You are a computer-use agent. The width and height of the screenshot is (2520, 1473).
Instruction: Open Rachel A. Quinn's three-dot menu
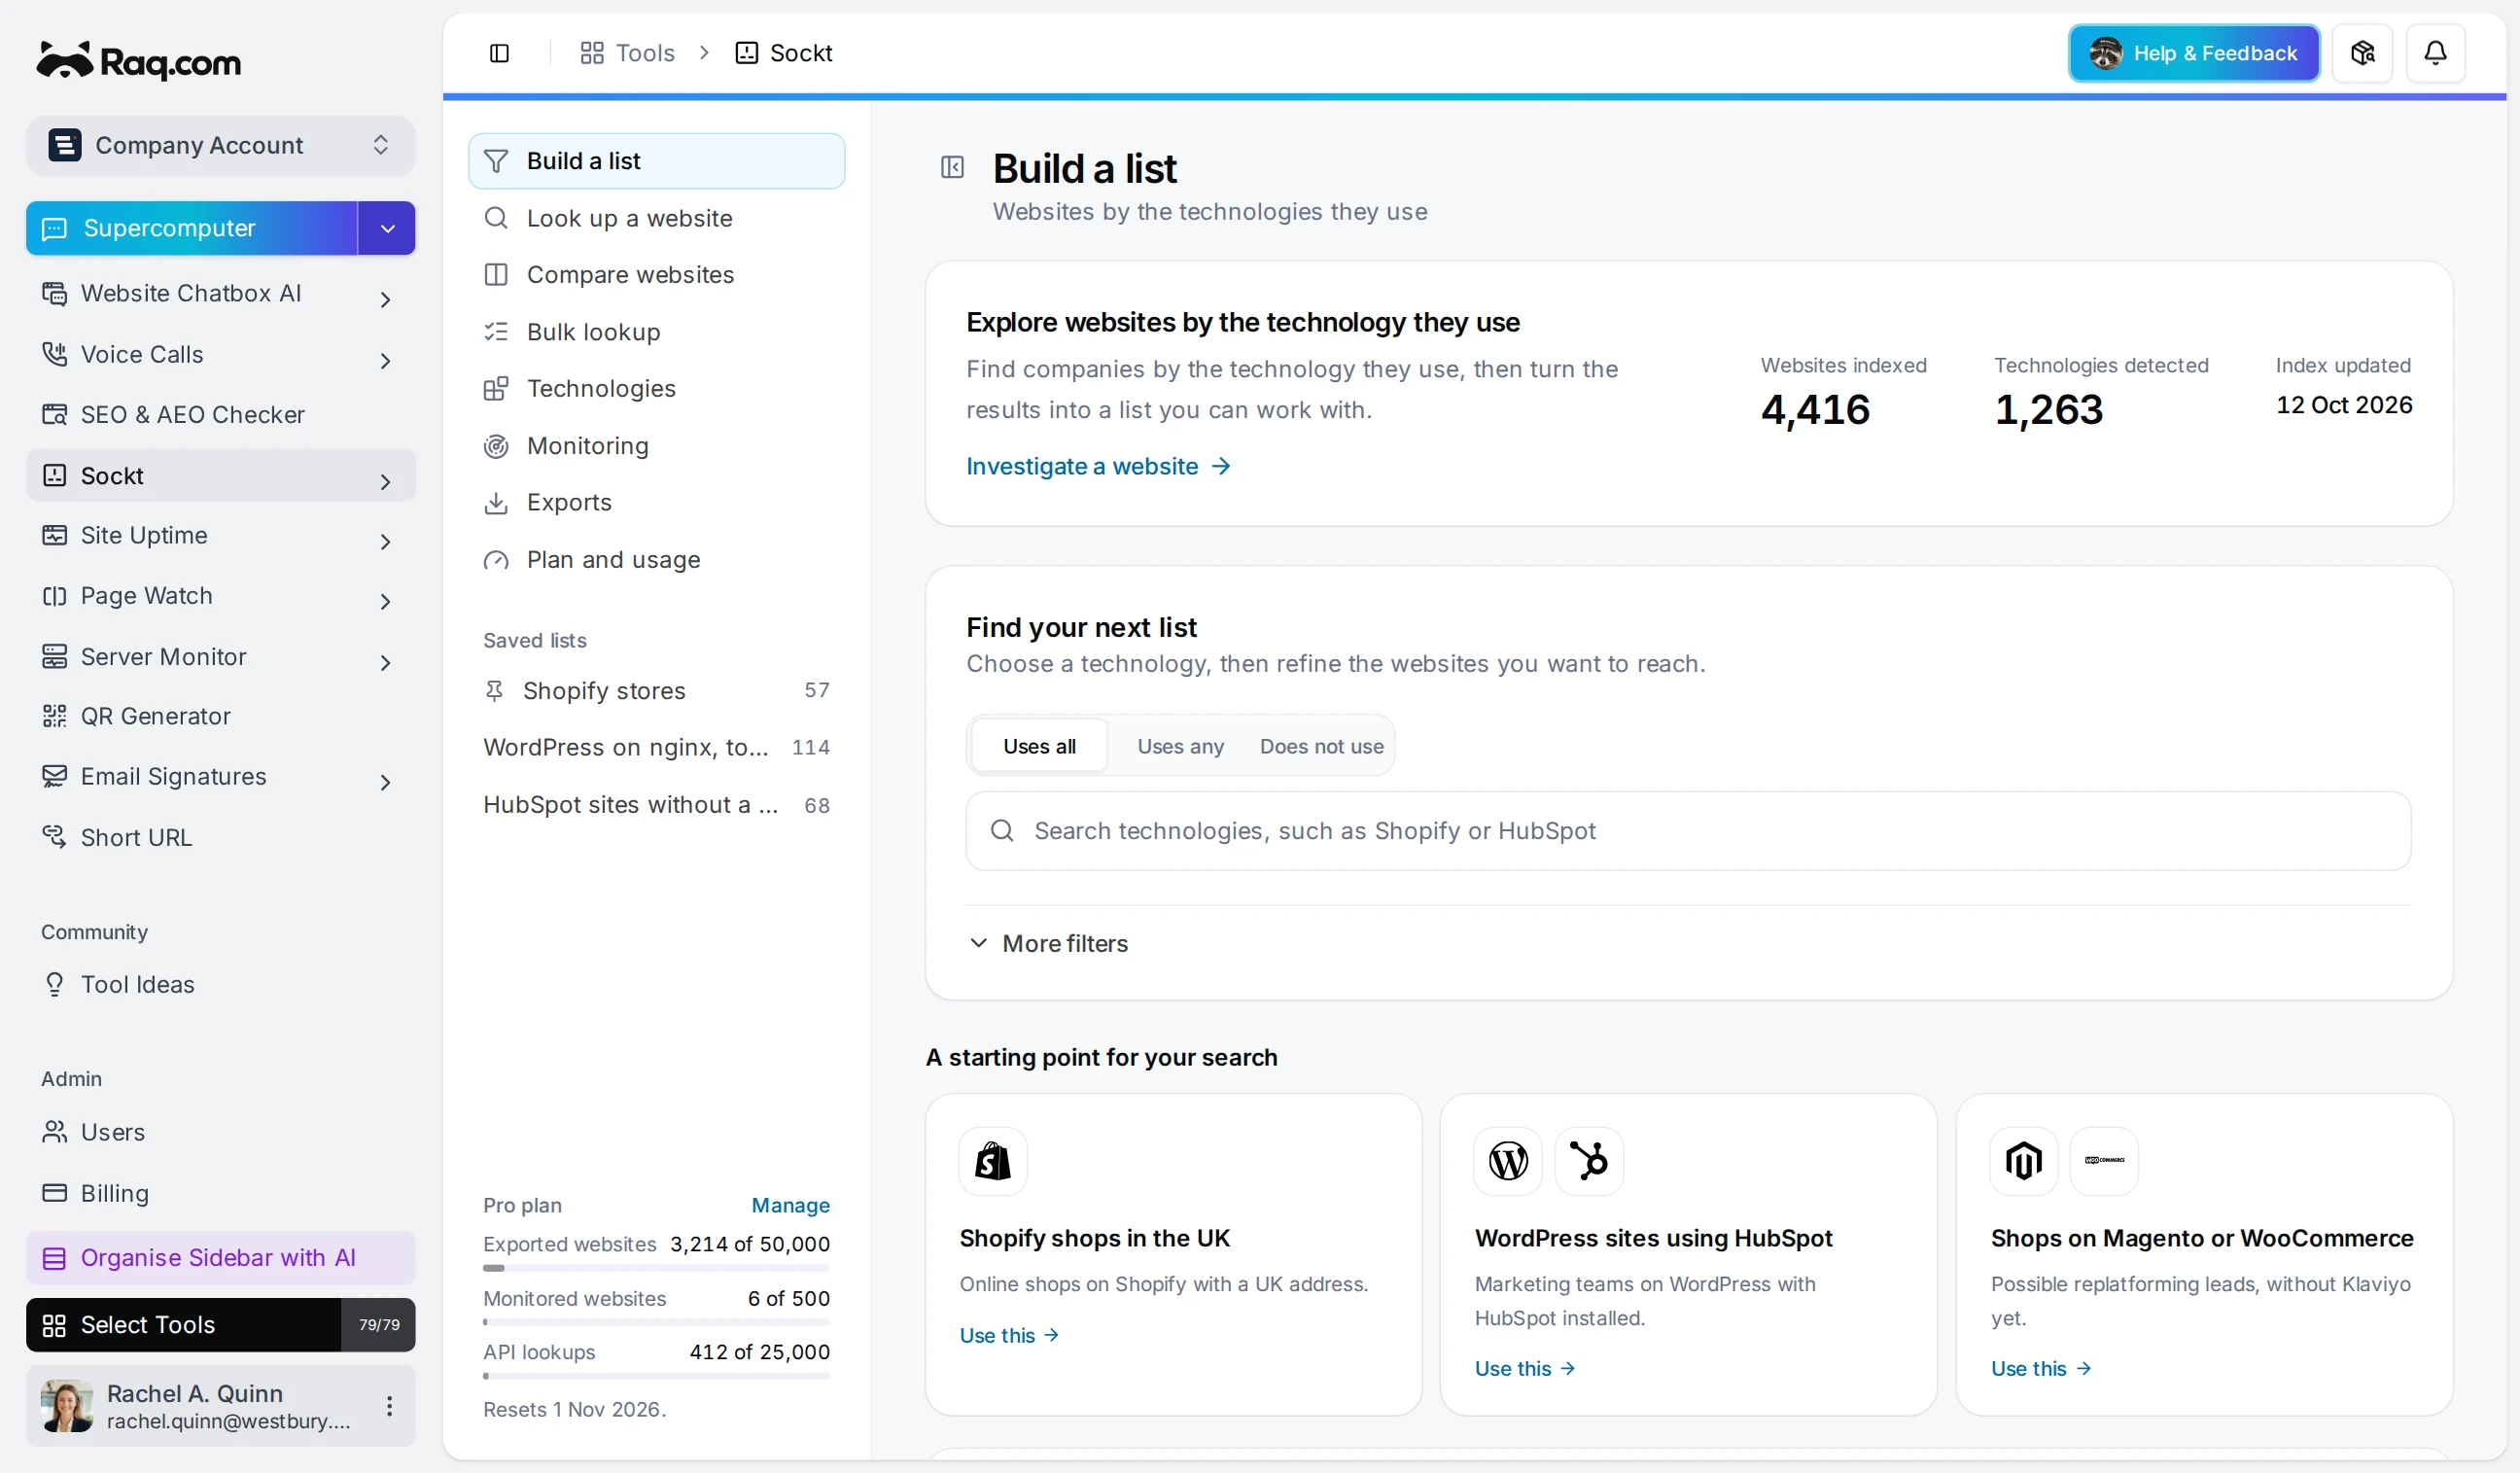pos(389,1406)
